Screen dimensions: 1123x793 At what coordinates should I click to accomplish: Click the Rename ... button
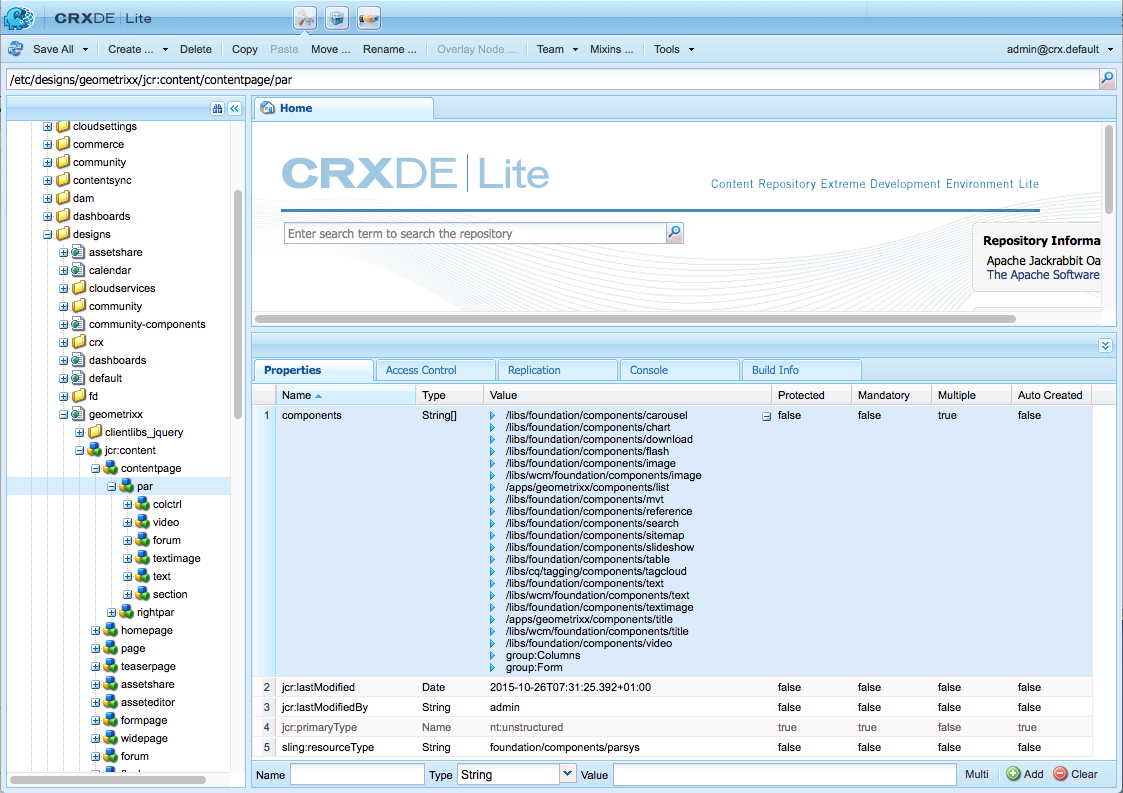(390, 49)
